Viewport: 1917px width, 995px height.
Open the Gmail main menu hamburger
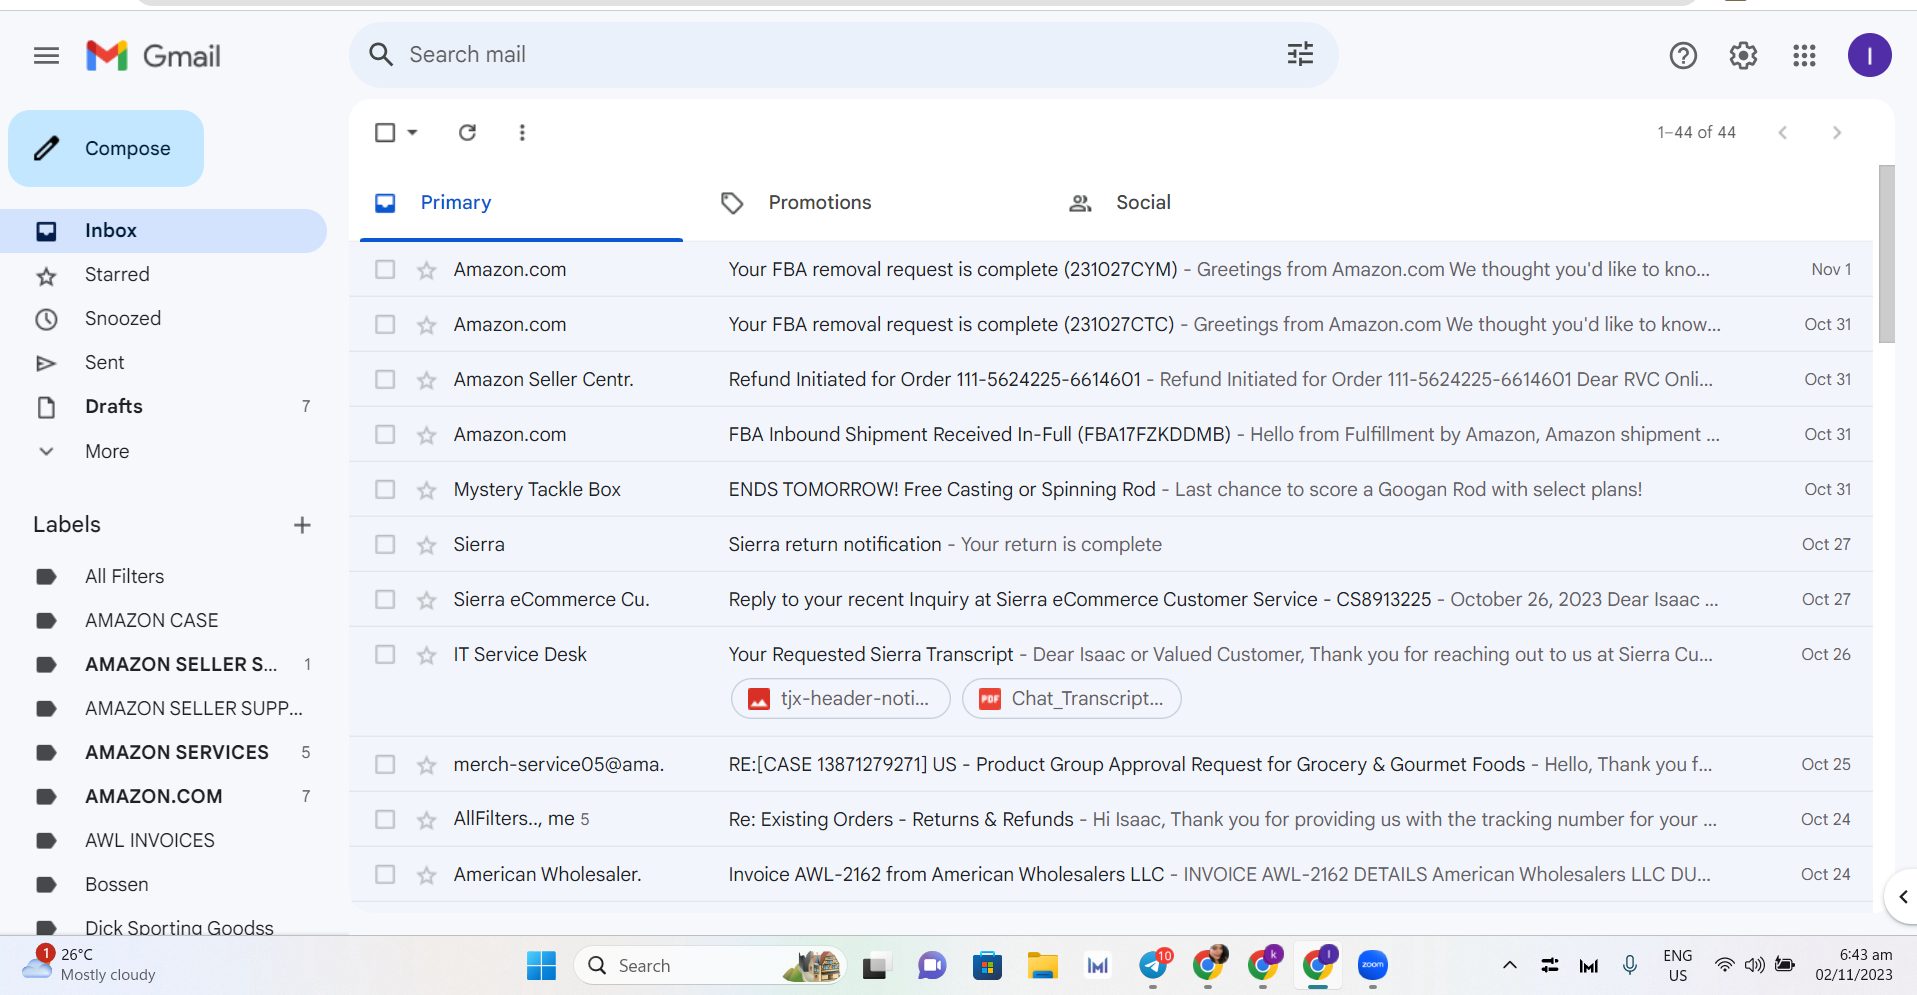click(x=46, y=56)
